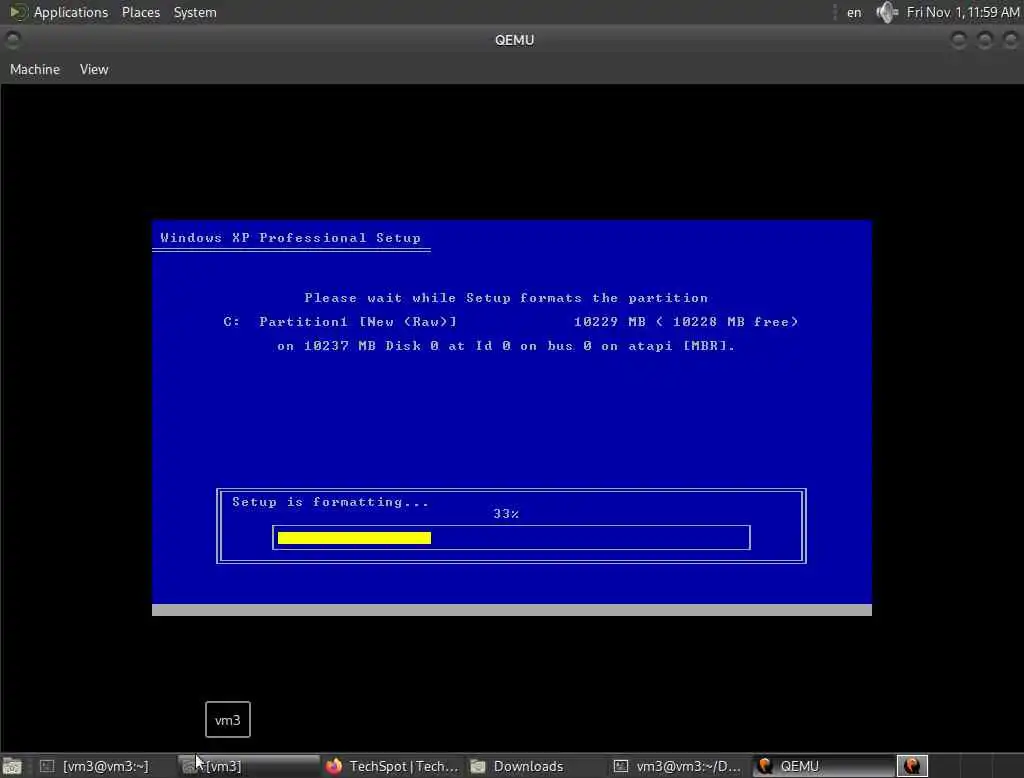Click the Applications logo icon in panel
The image size is (1024, 778).
18,12
